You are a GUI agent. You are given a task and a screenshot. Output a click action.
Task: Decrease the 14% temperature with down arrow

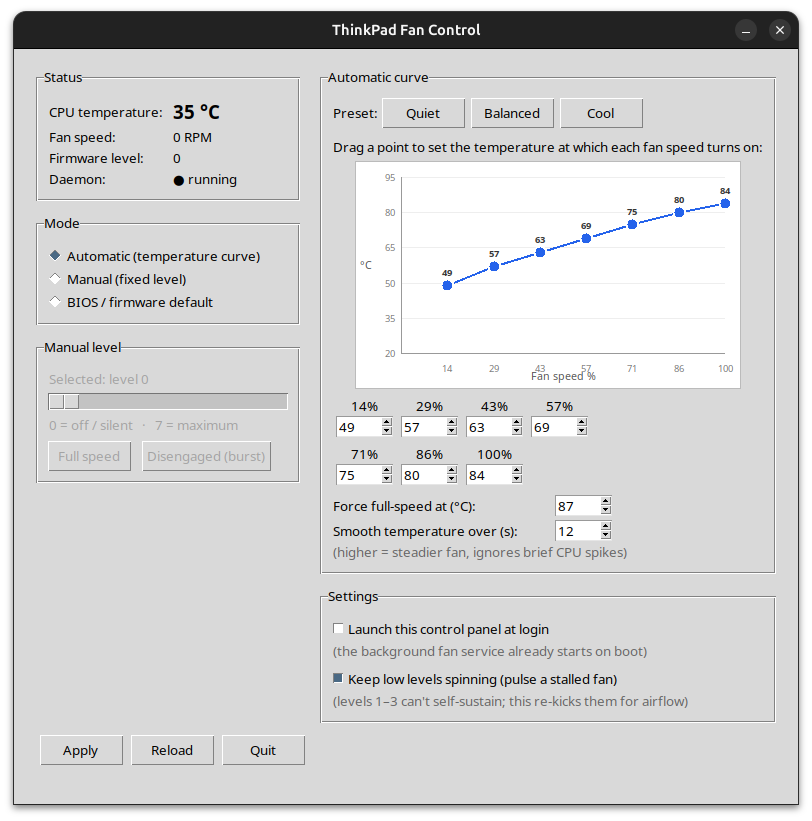[387, 432]
